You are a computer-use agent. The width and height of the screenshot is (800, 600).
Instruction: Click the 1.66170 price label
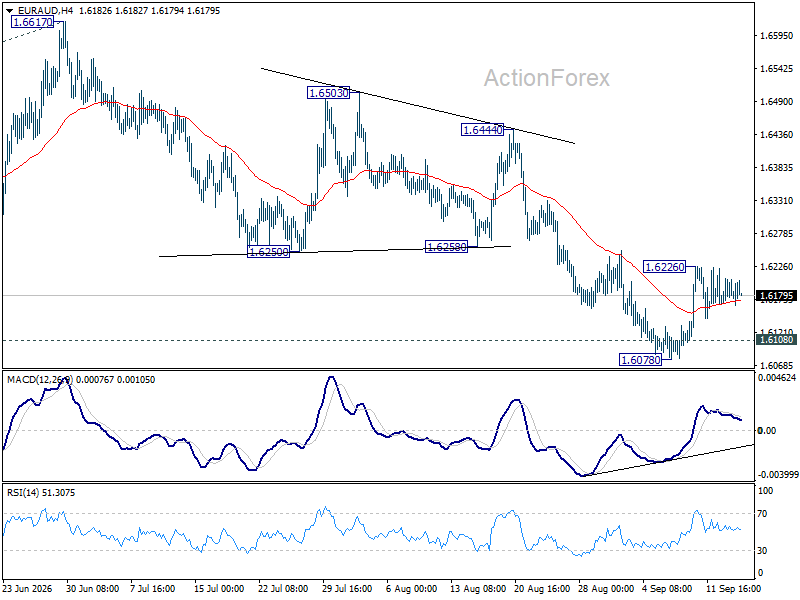pos(32,22)
